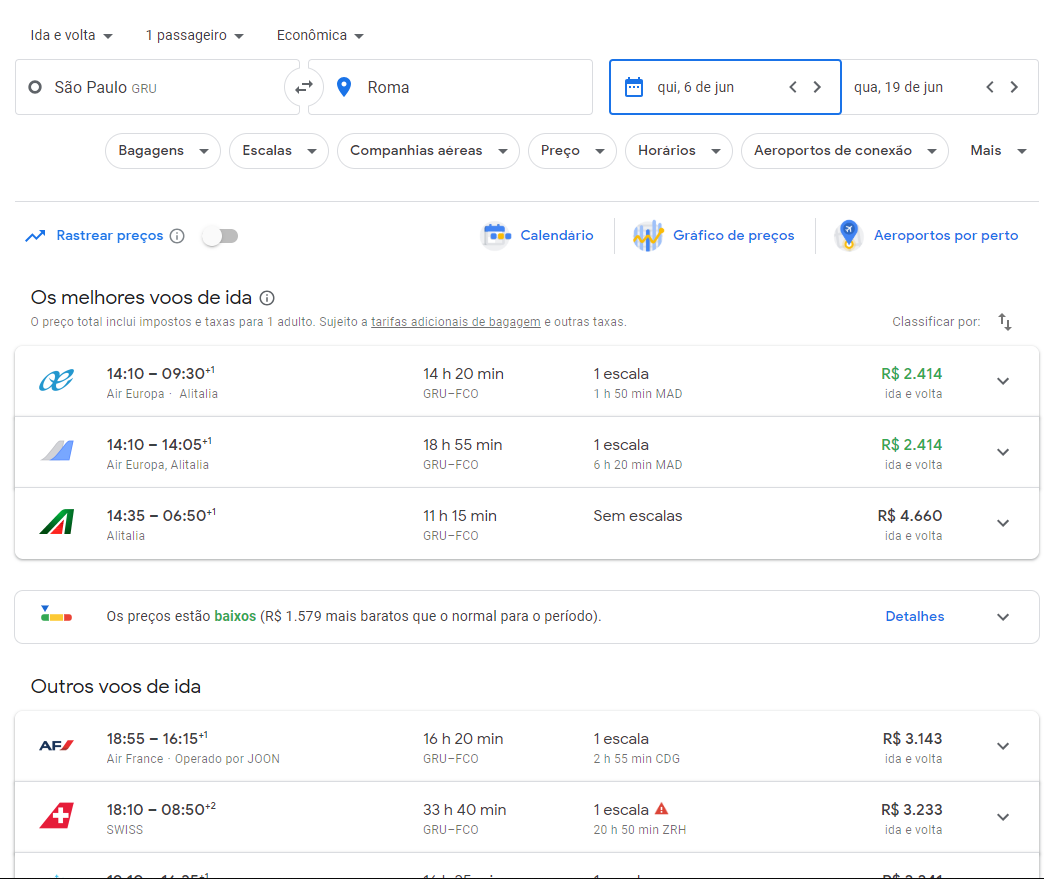
Task: Go to next departure date
Action: 817,87
